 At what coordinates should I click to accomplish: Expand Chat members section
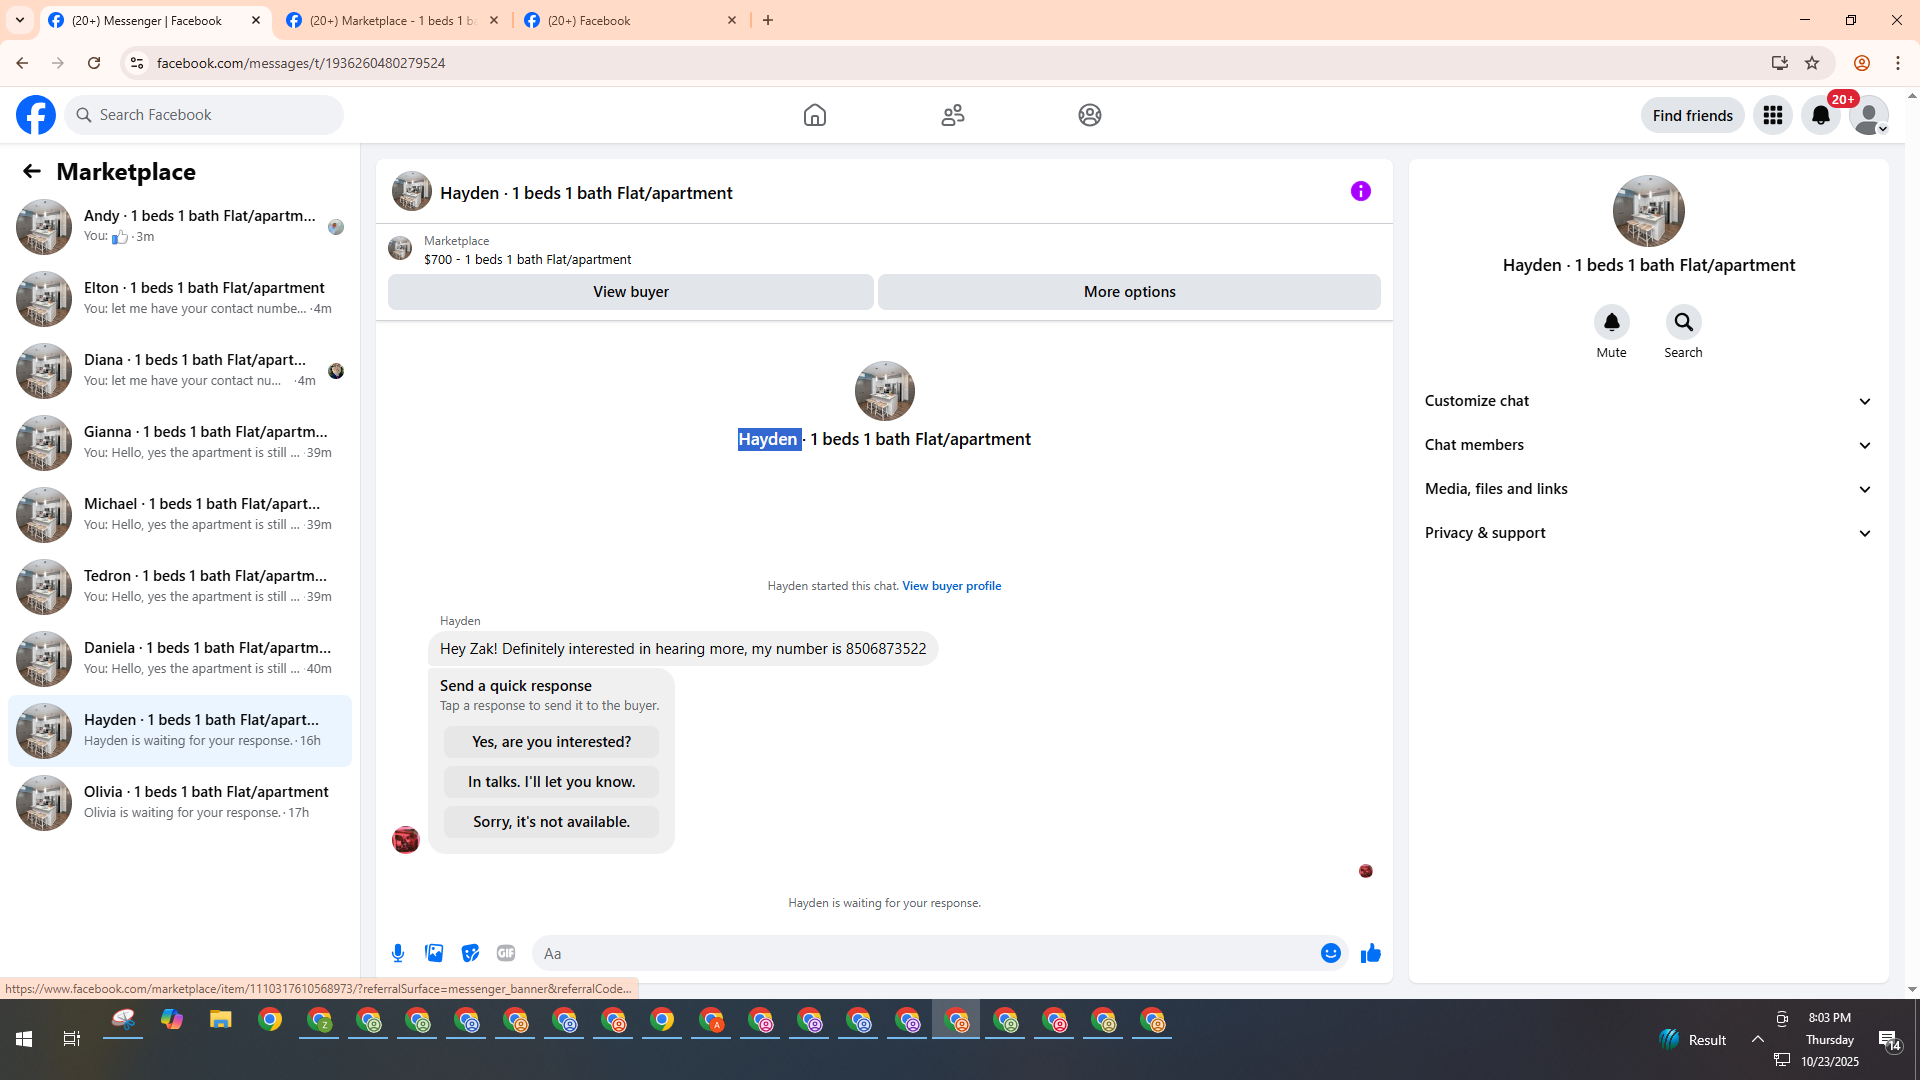[1648, 445]
